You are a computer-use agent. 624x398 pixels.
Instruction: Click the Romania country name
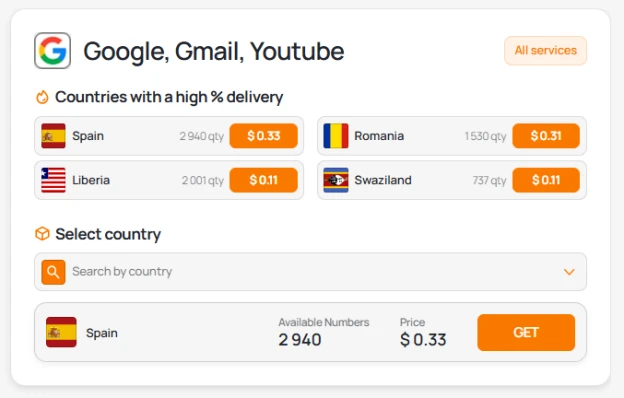(379, 136)
